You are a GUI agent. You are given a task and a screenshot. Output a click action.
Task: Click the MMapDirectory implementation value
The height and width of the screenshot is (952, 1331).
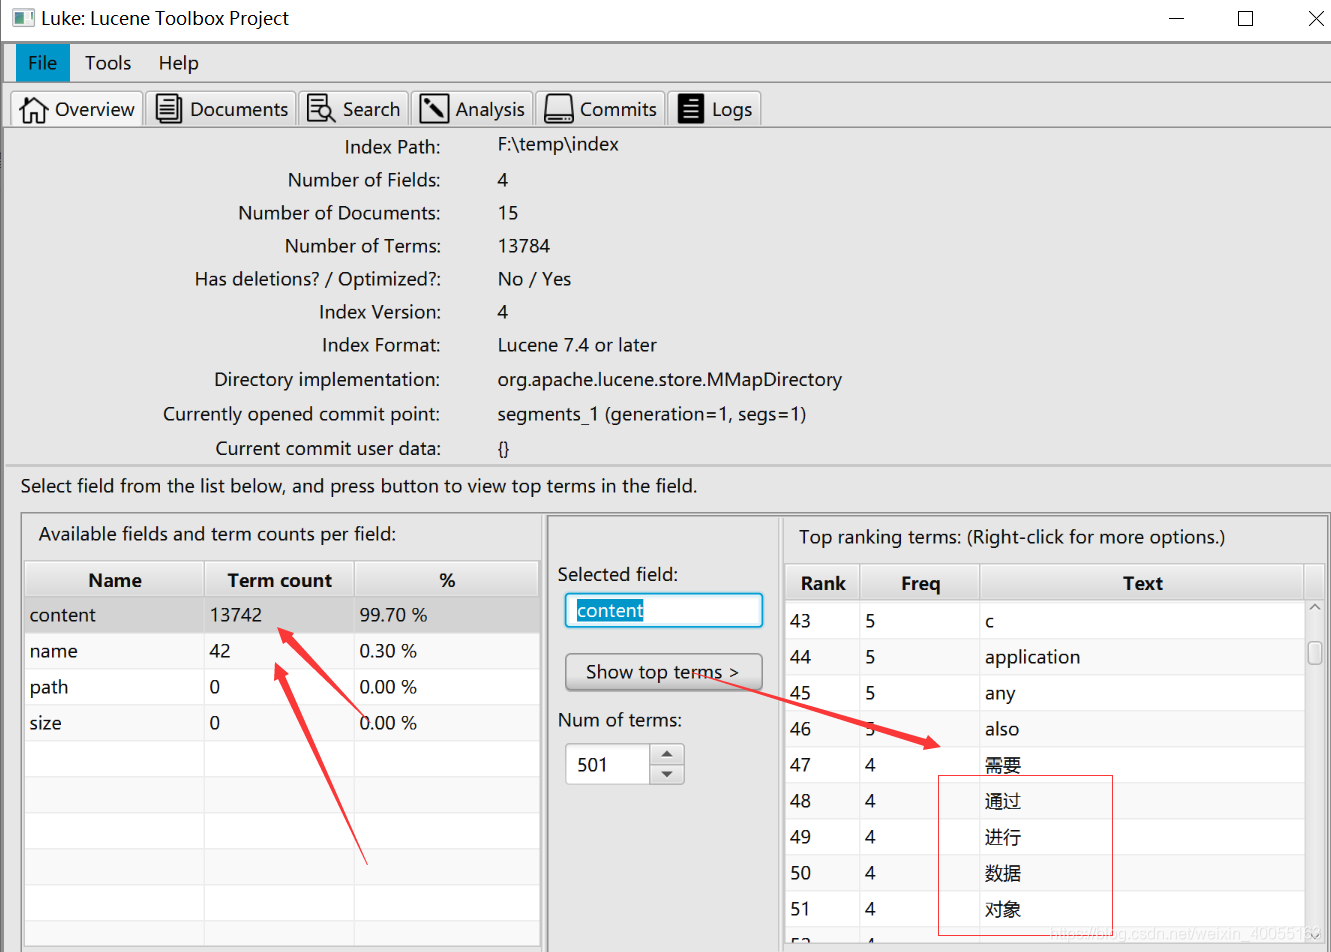(x=669, y=379)
